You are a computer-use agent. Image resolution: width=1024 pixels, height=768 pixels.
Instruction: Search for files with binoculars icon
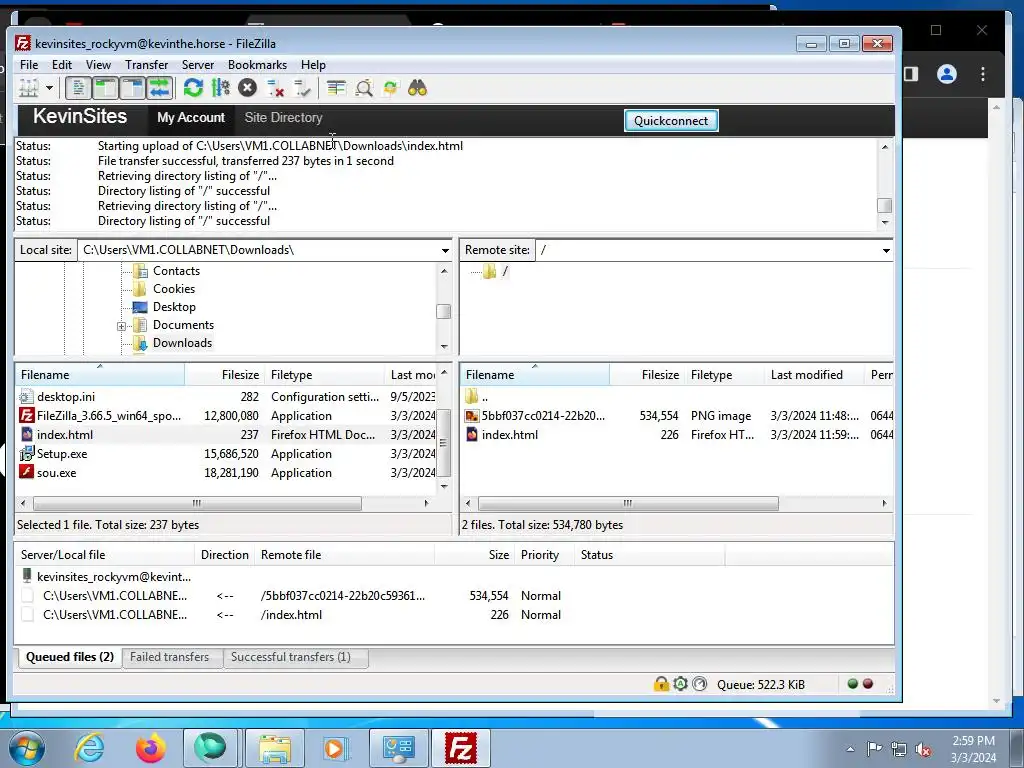417,88
